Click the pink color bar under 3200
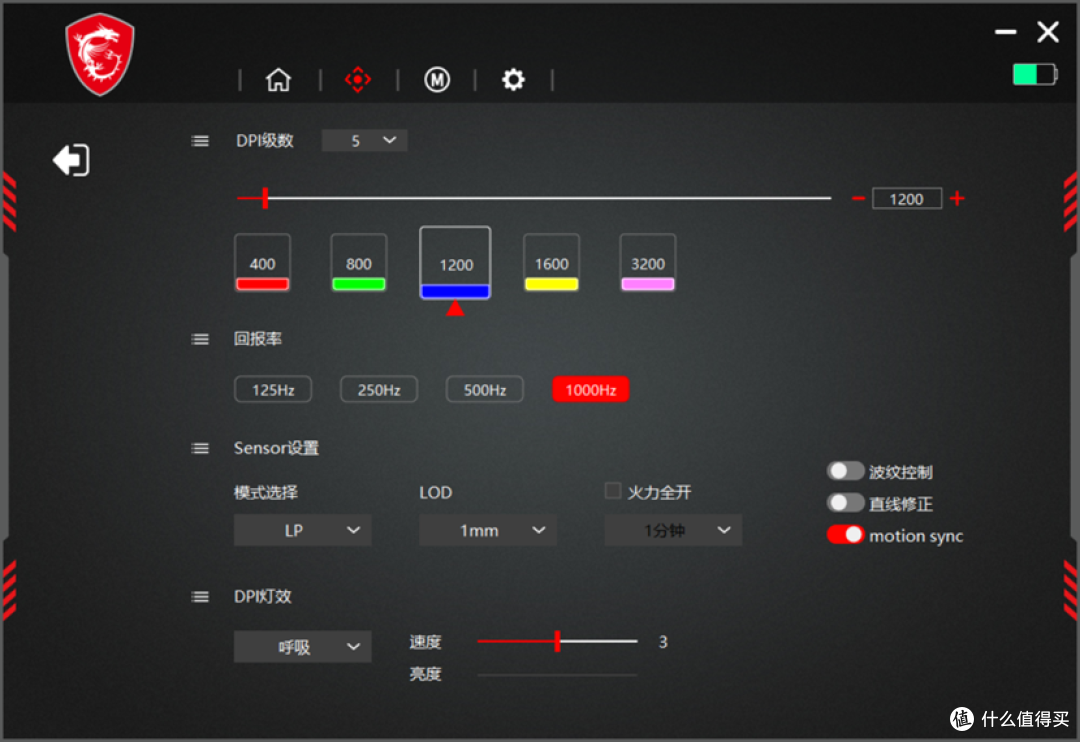 click(648, 284)
